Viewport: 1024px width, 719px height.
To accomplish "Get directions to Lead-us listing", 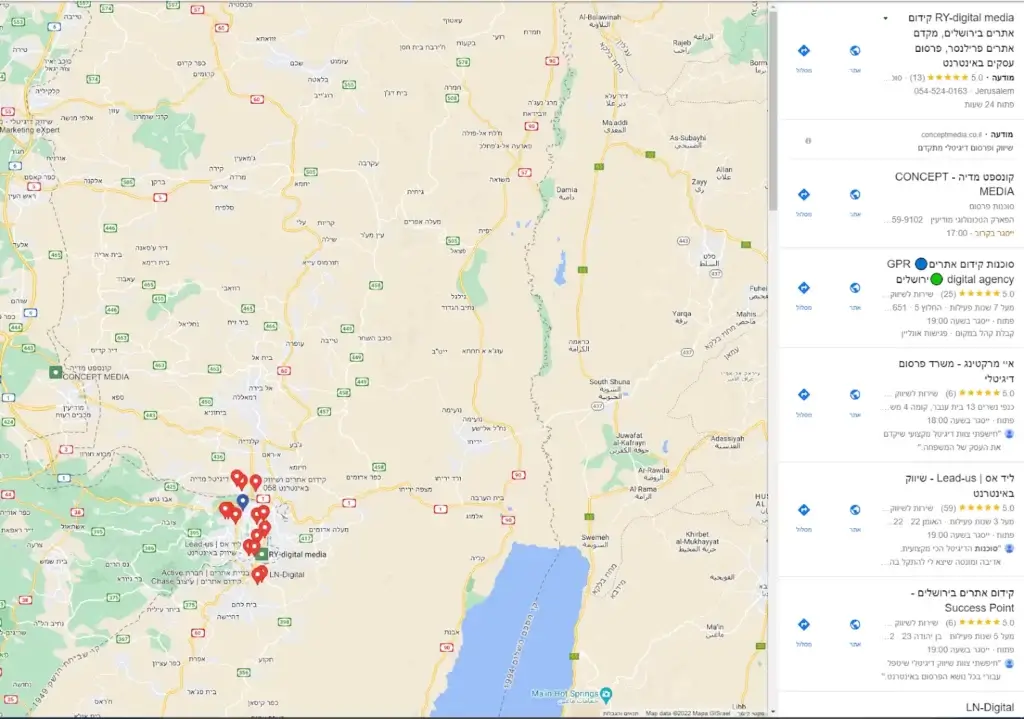I will coord(804,510).
